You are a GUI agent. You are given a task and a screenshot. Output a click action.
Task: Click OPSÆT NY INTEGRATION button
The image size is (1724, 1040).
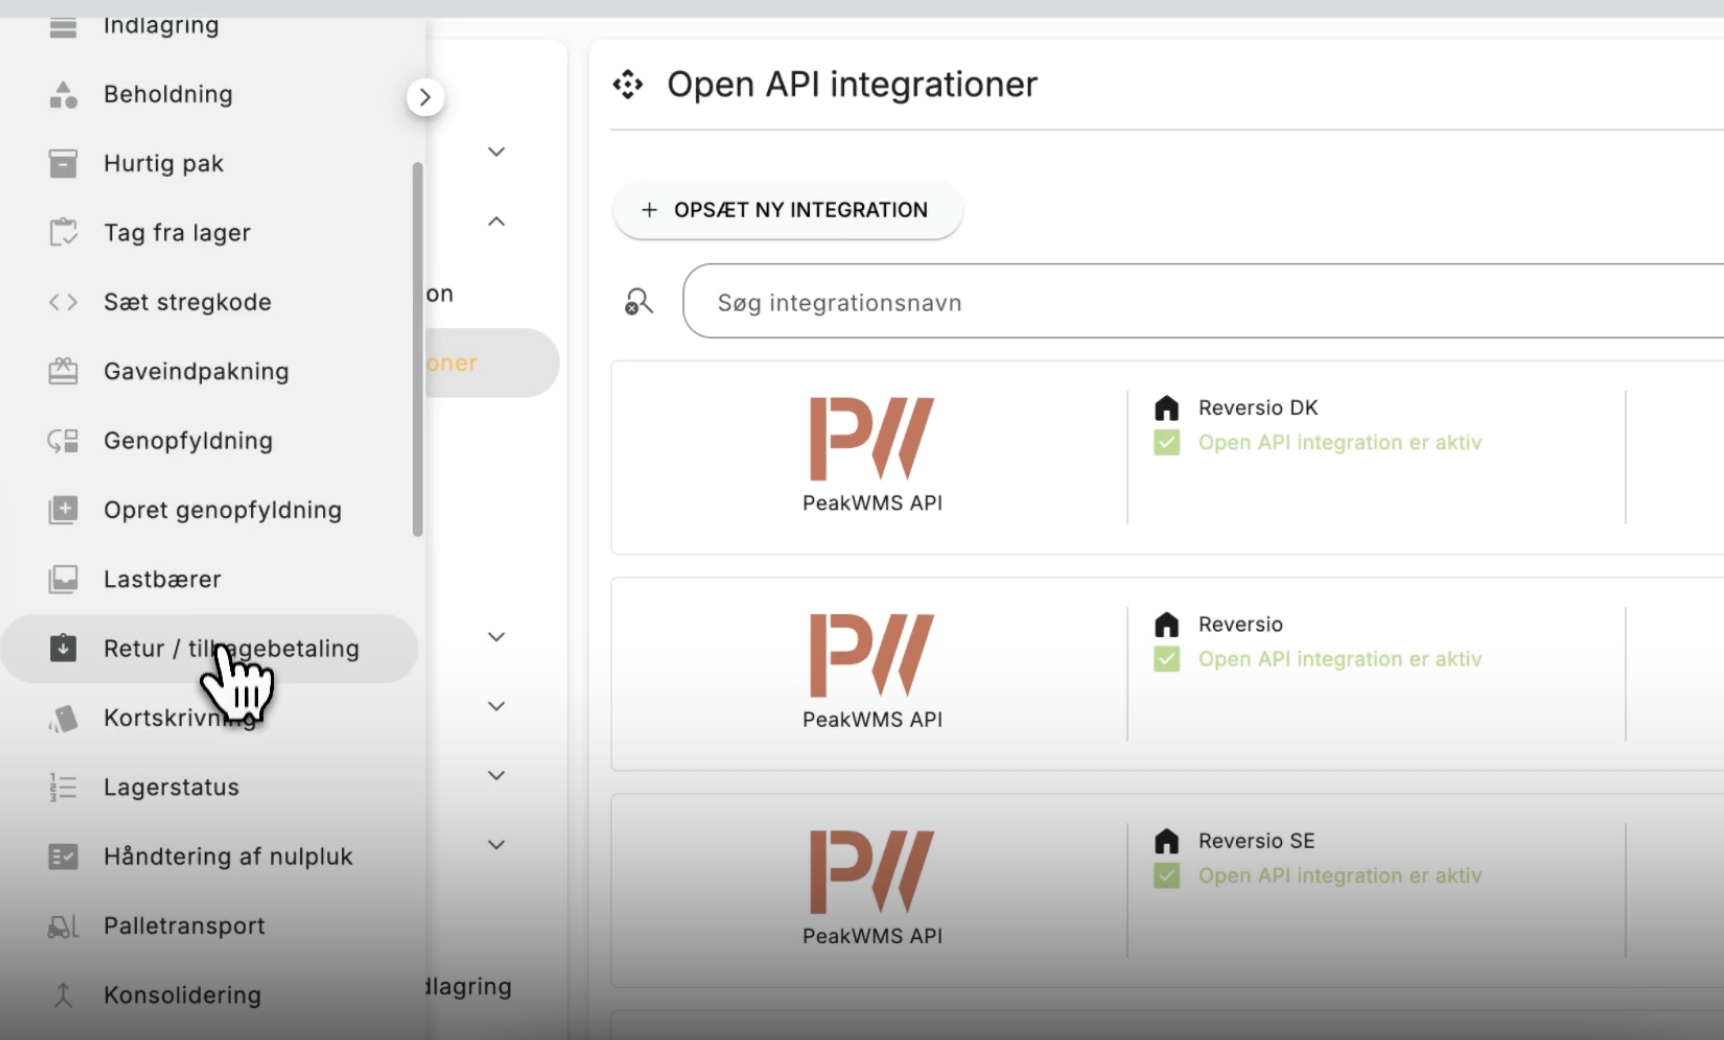[787, 210]
